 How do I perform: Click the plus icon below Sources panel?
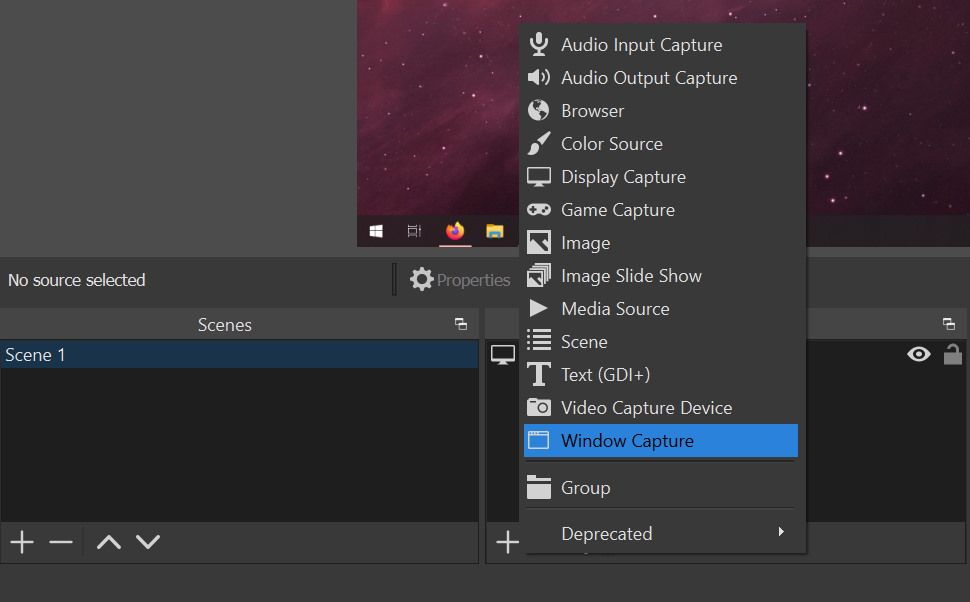[x=508, y=542]
